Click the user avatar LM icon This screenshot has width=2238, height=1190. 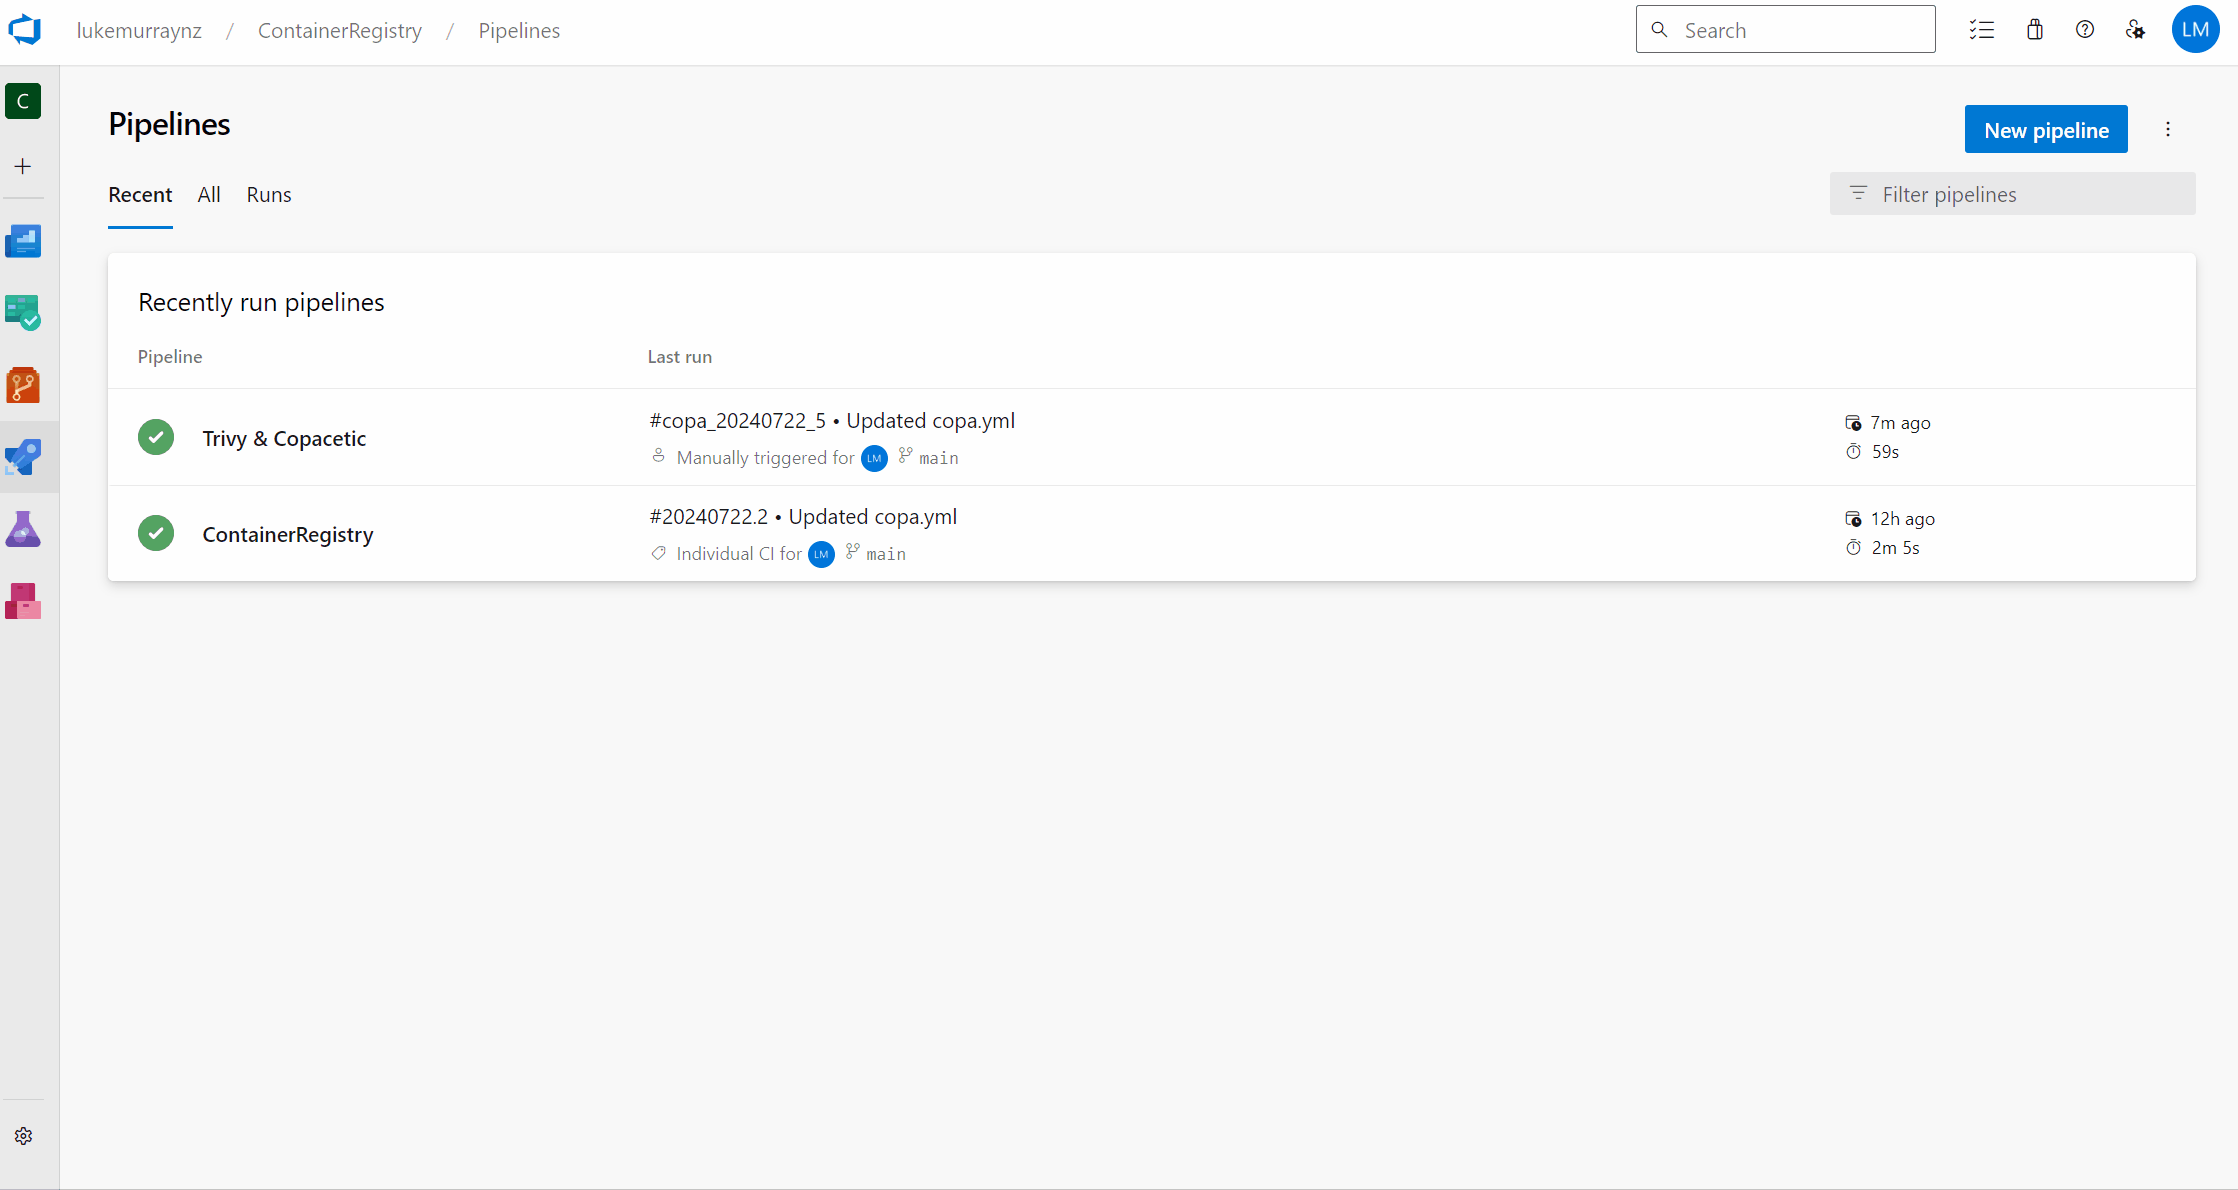(2197, 31)
